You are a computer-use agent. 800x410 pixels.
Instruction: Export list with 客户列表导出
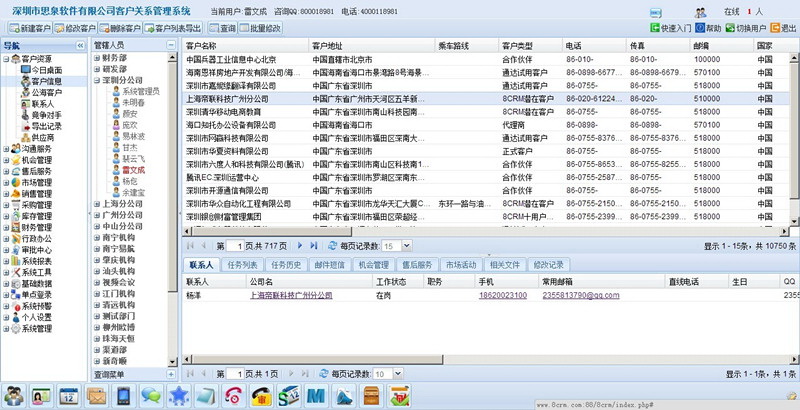coord(173,28)
